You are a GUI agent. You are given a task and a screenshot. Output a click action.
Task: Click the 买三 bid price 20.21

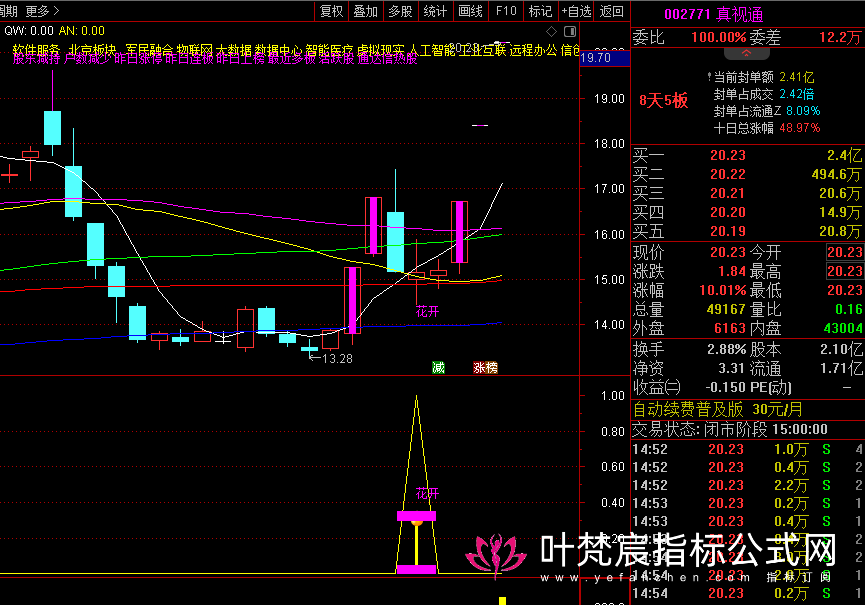pos(728,194)
